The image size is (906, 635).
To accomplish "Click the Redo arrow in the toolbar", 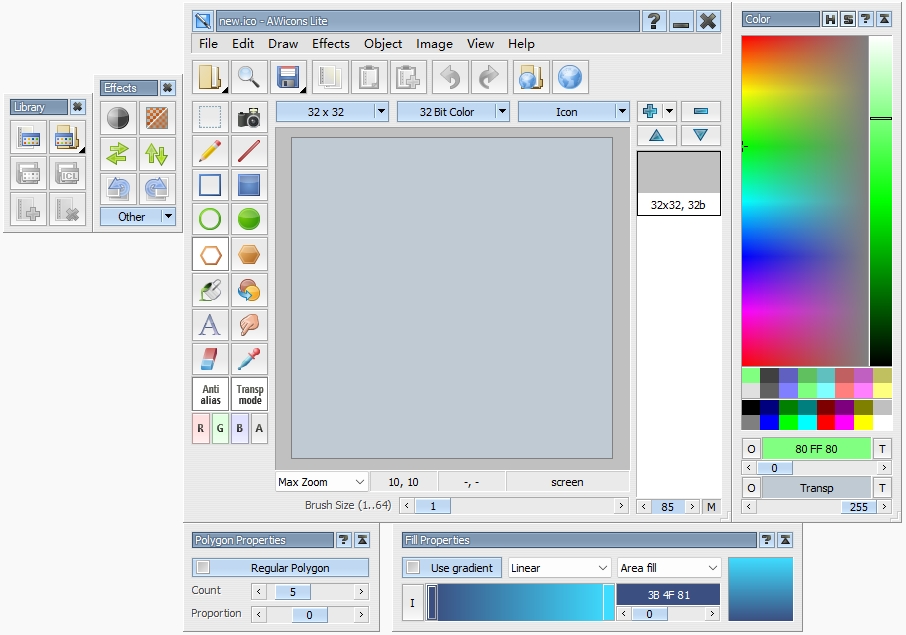I will (489, 77).
